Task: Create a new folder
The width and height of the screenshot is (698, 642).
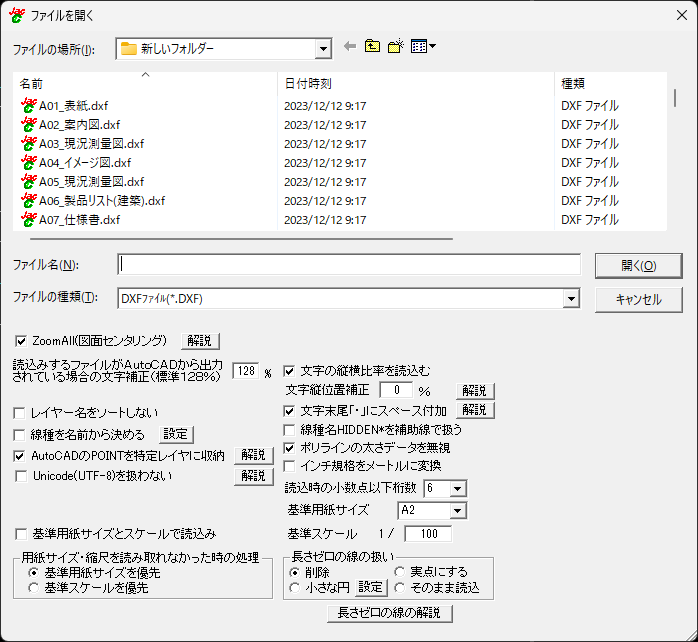Action: pos(395,47)
